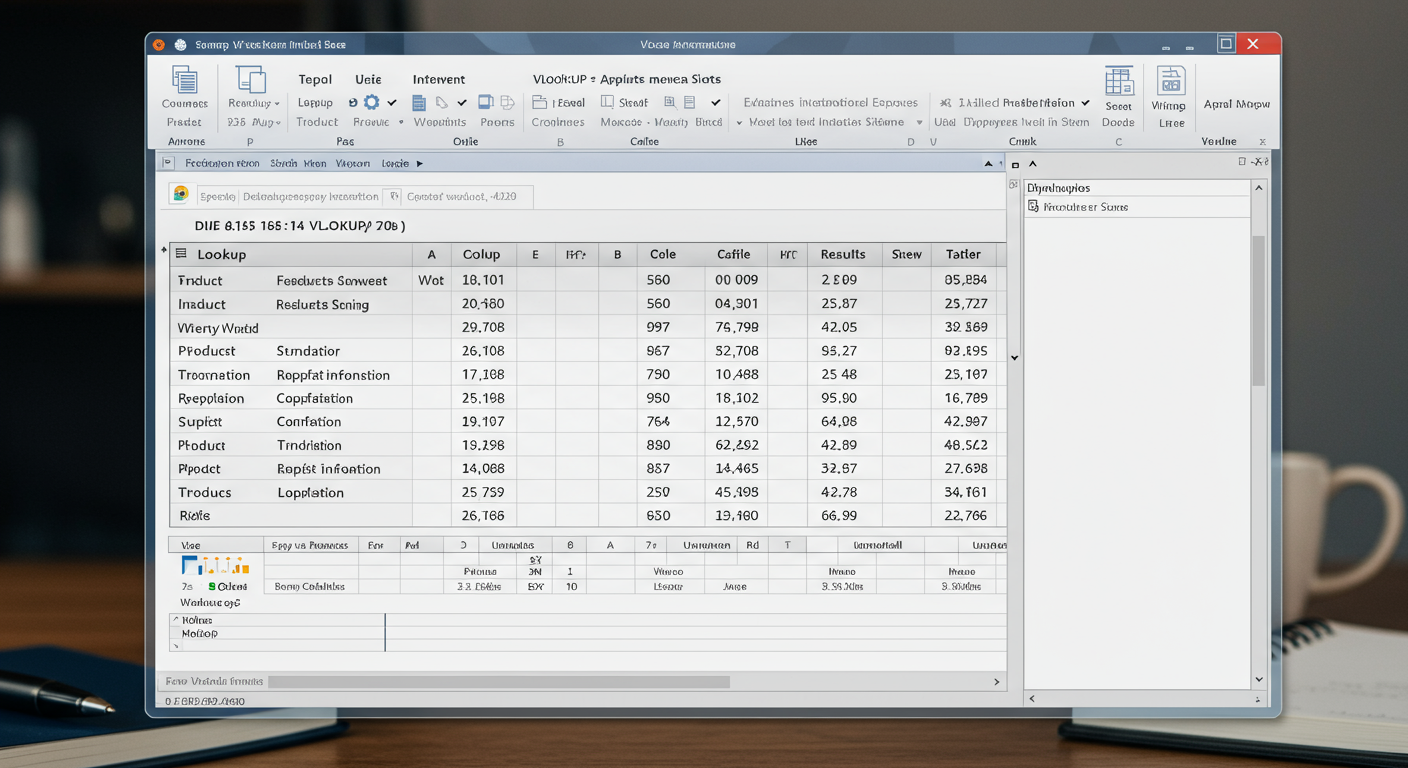This screenshot has width=1408, height=768.
Task: Switch to the Intervent ribbon tab
Action: pos(438,79)
